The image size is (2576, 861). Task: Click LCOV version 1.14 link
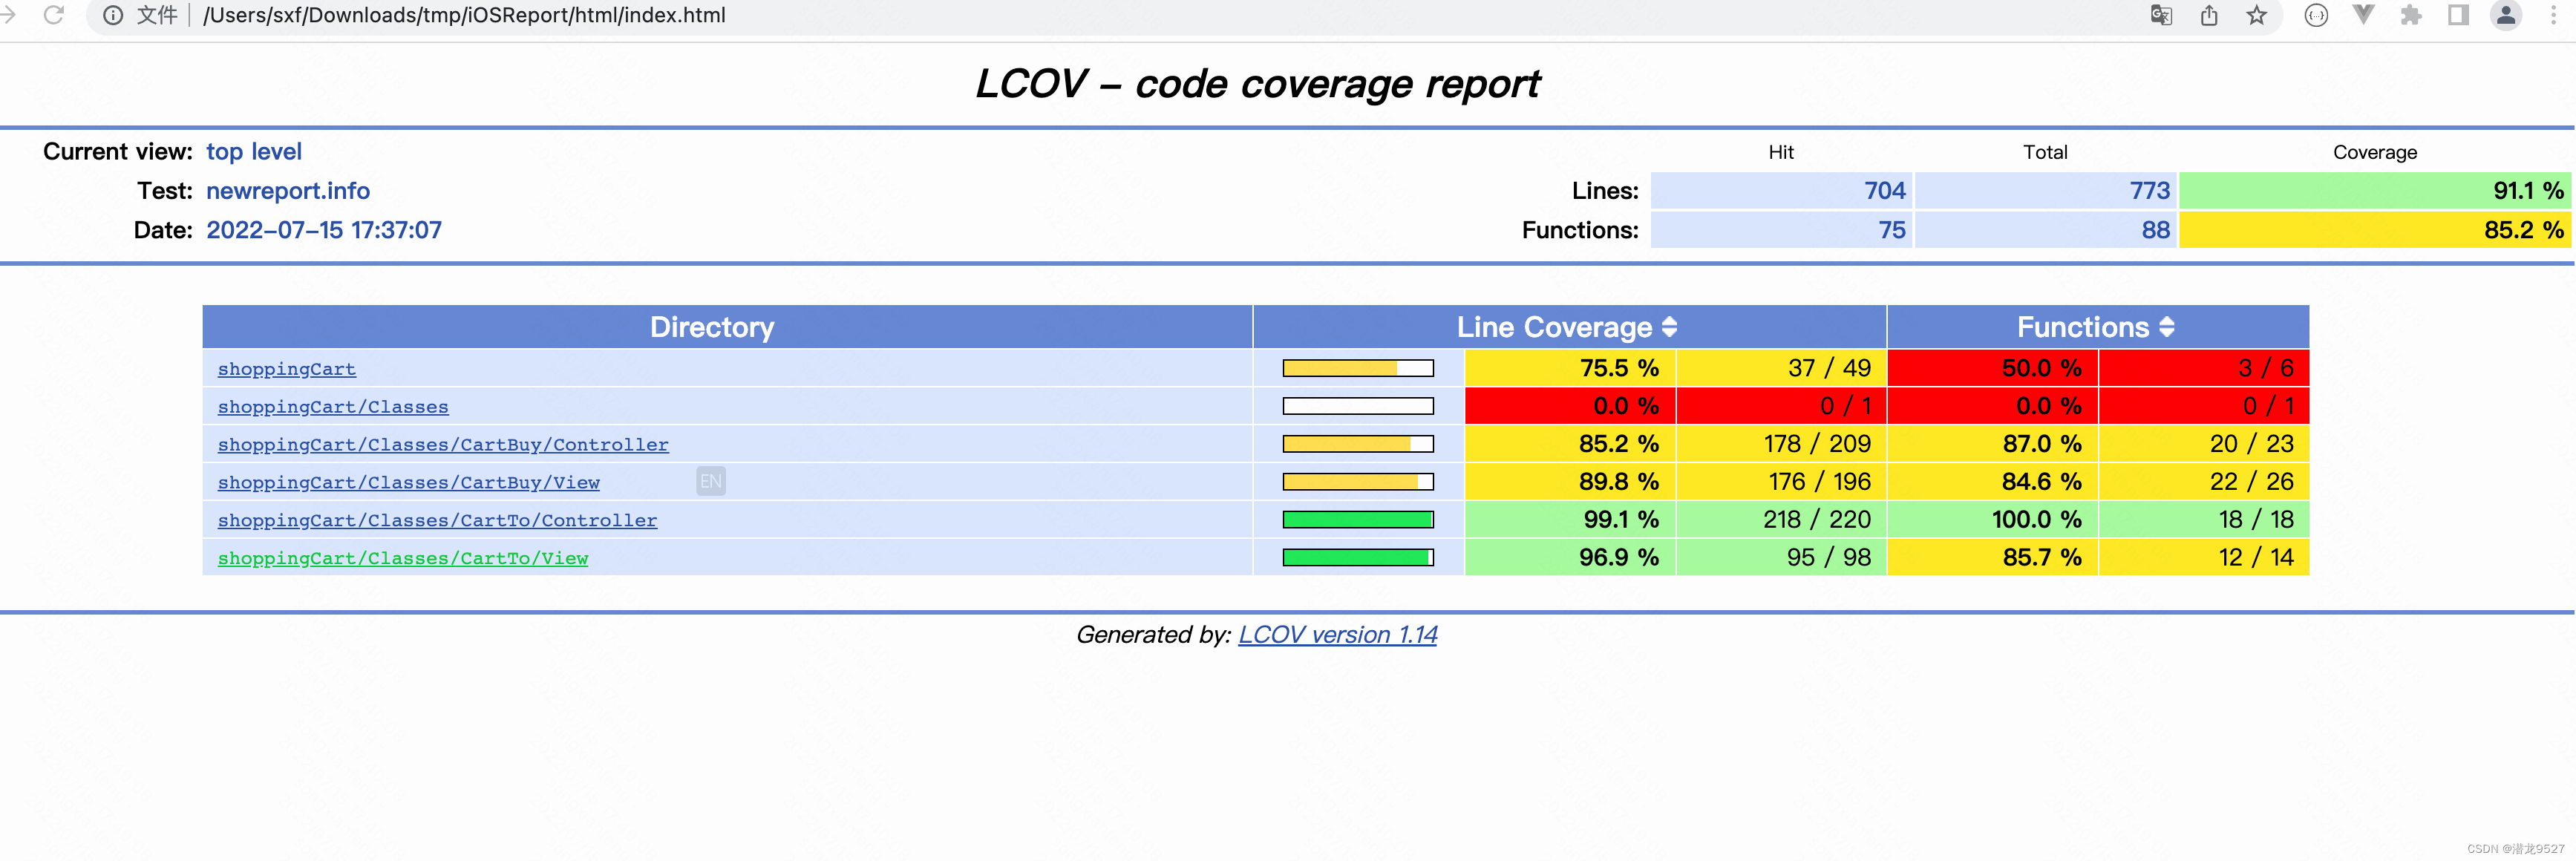pyautogui.click(x=1337, y=634)
